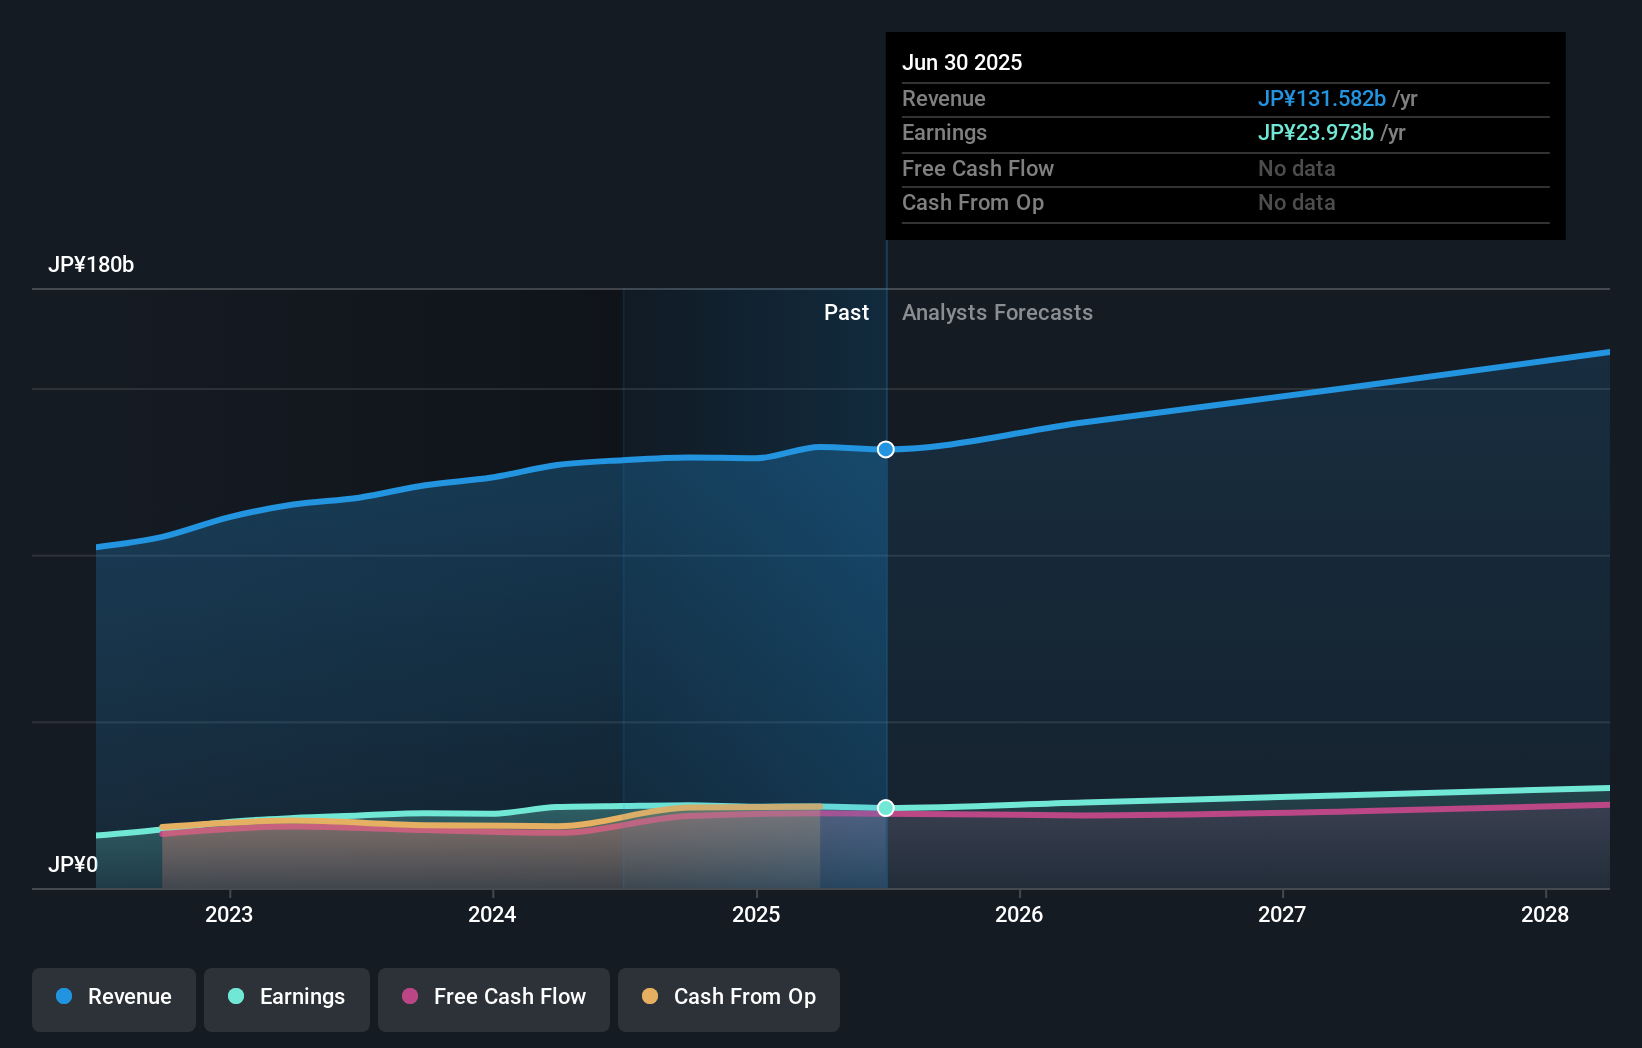Click the JP¥180b axis label

pos(92,265)
